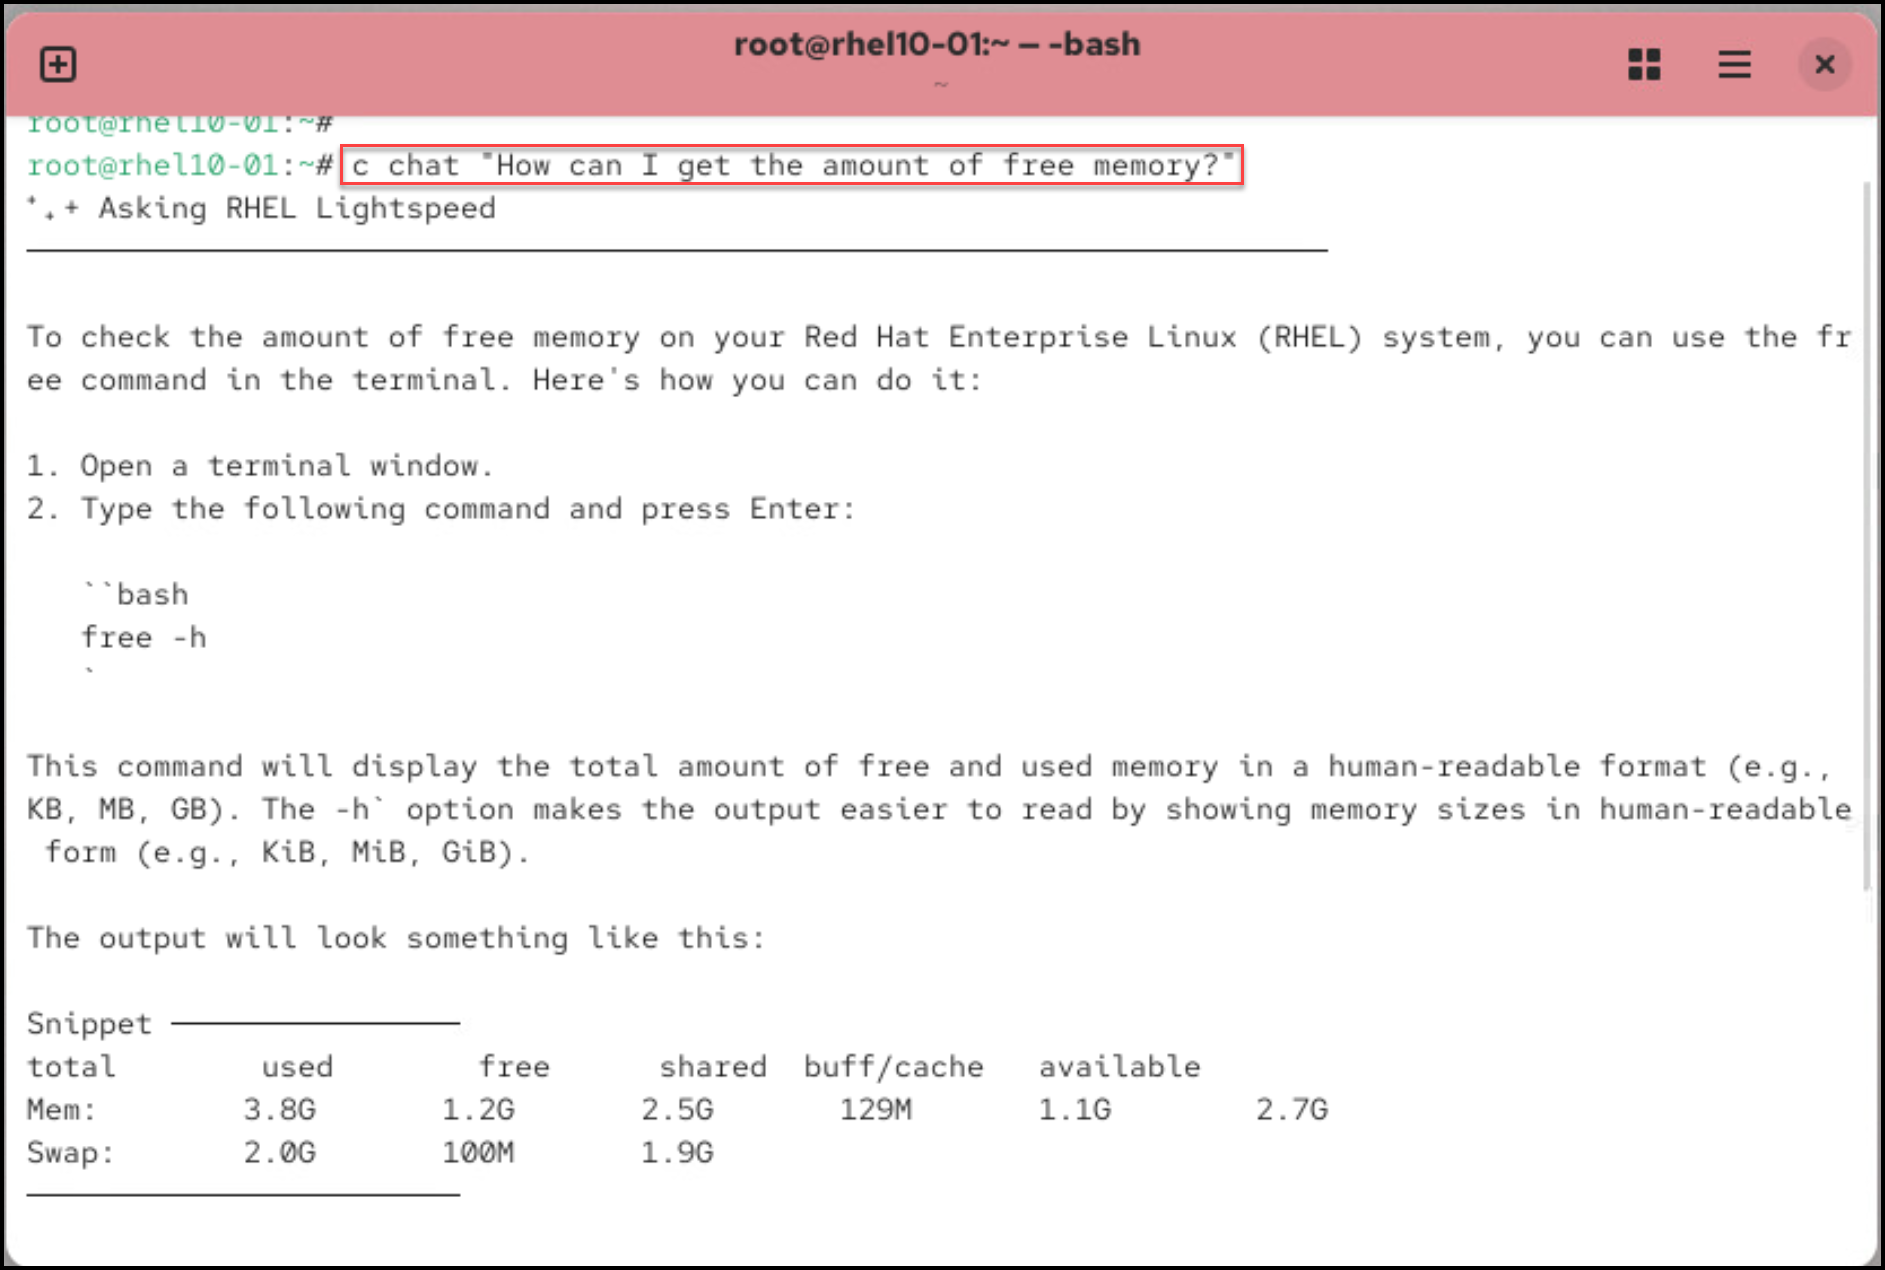This screenshot has height=1270, width=1885.
Task: Click step 2 Type the following command
Action: click(442, 508)
